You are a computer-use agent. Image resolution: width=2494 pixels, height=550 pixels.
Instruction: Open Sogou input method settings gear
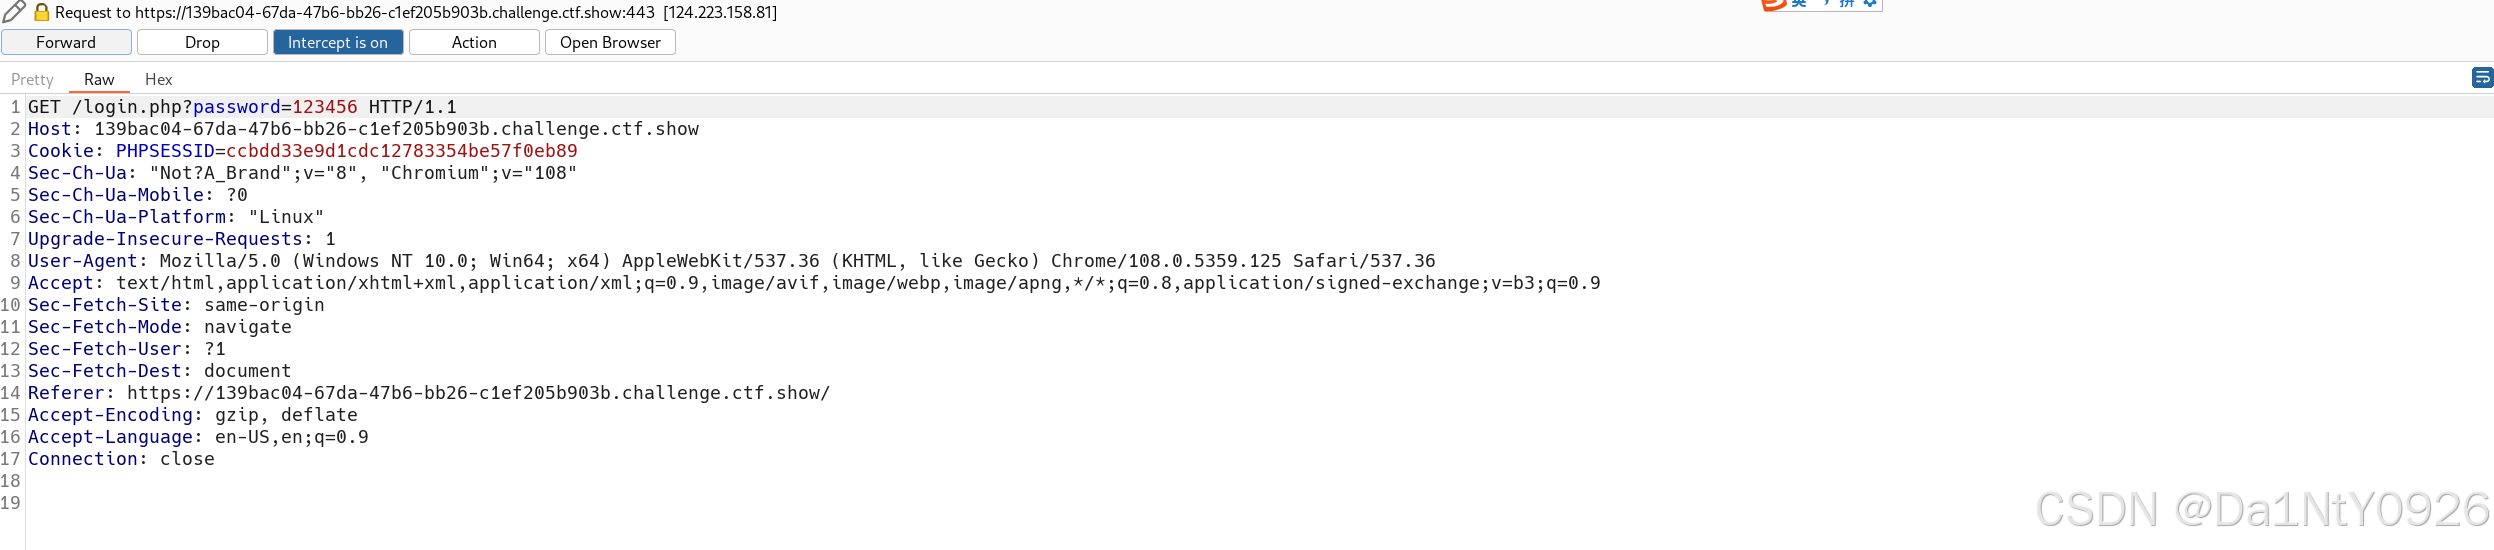1869,4
